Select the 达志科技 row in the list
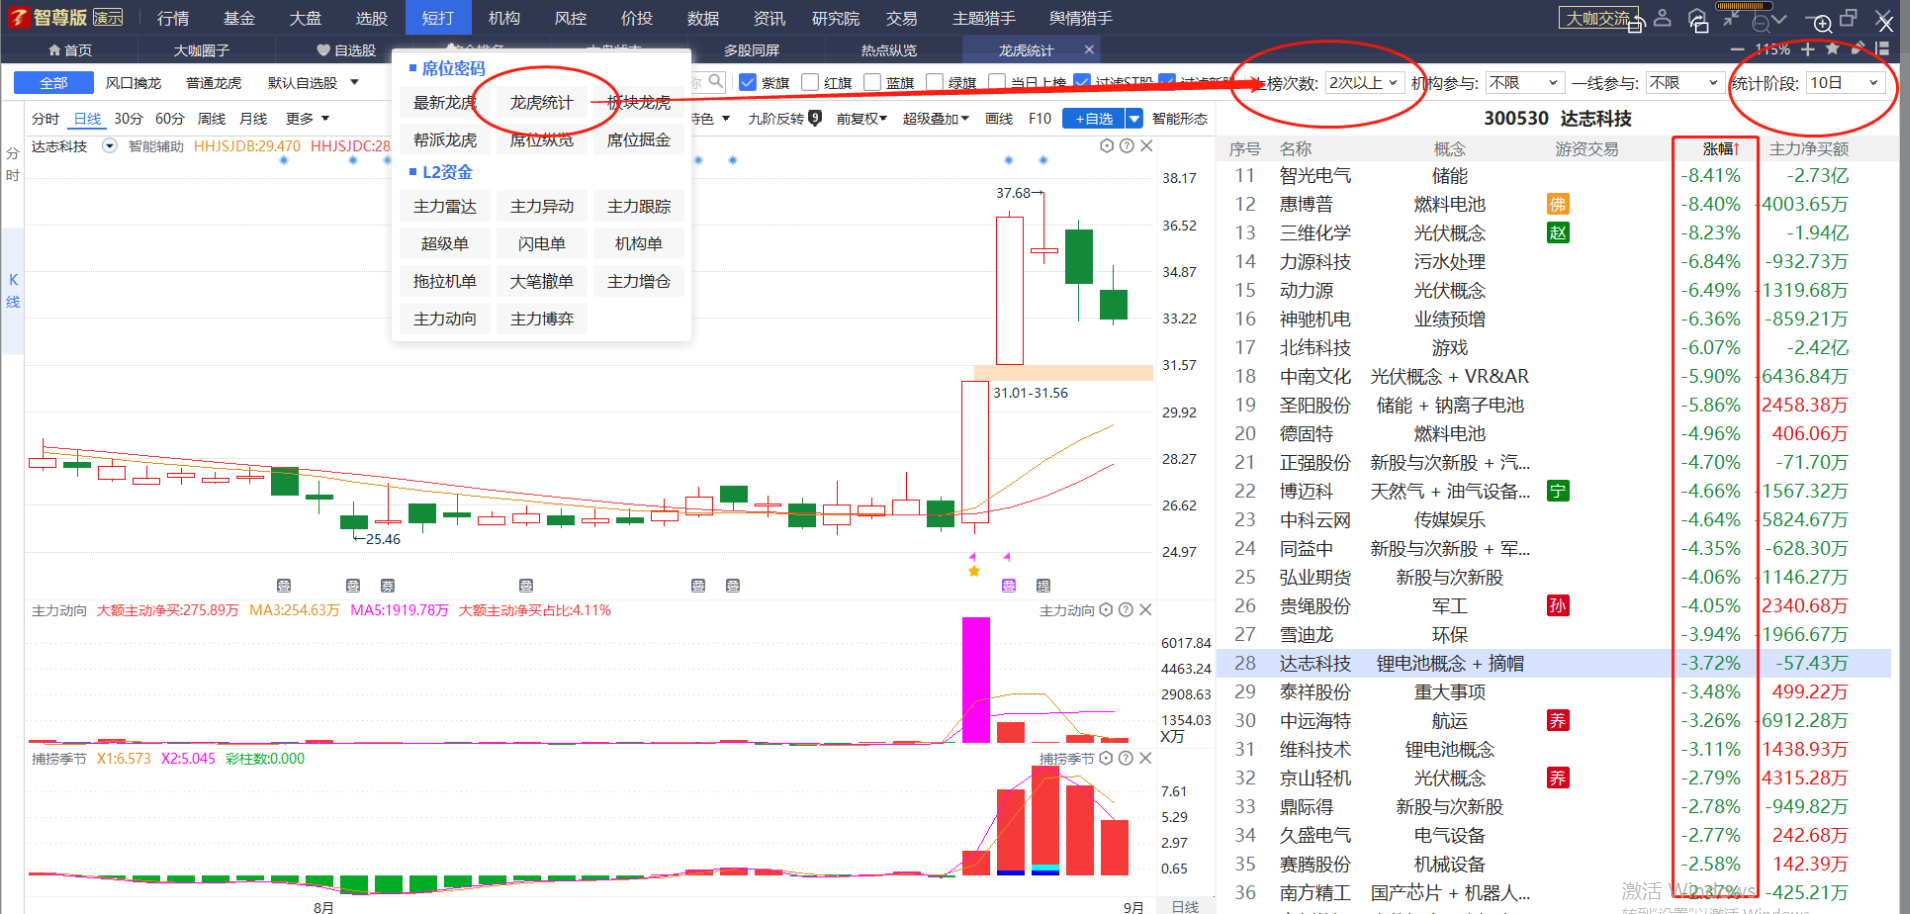The width and height of the screenshot is (1910, 914). pyautogui.click(x=1554, y=663)
